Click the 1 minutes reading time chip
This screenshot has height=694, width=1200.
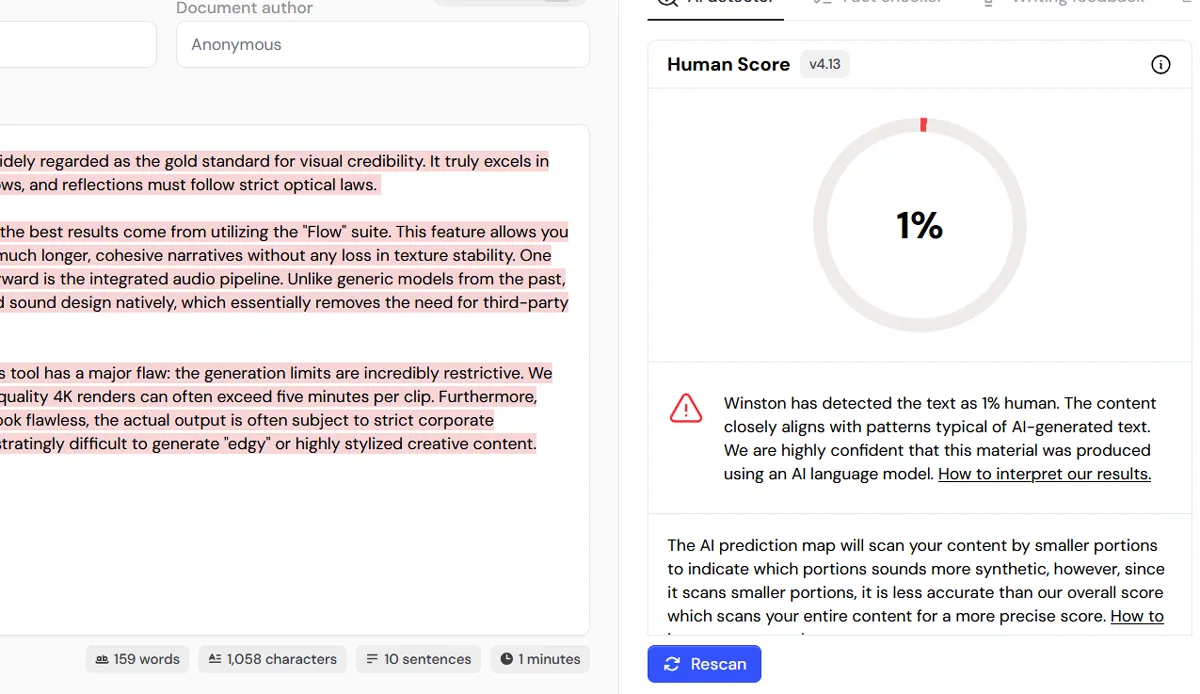pyautogui.click(x=540, y=659)
